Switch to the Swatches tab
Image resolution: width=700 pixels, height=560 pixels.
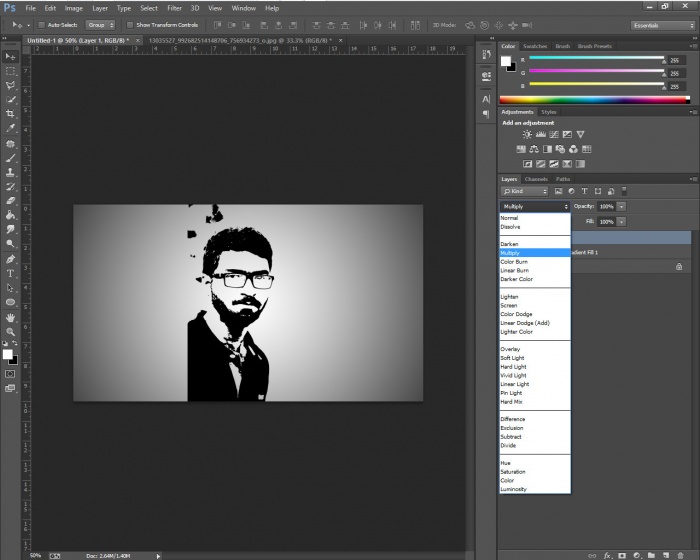[x=536, y=46]
